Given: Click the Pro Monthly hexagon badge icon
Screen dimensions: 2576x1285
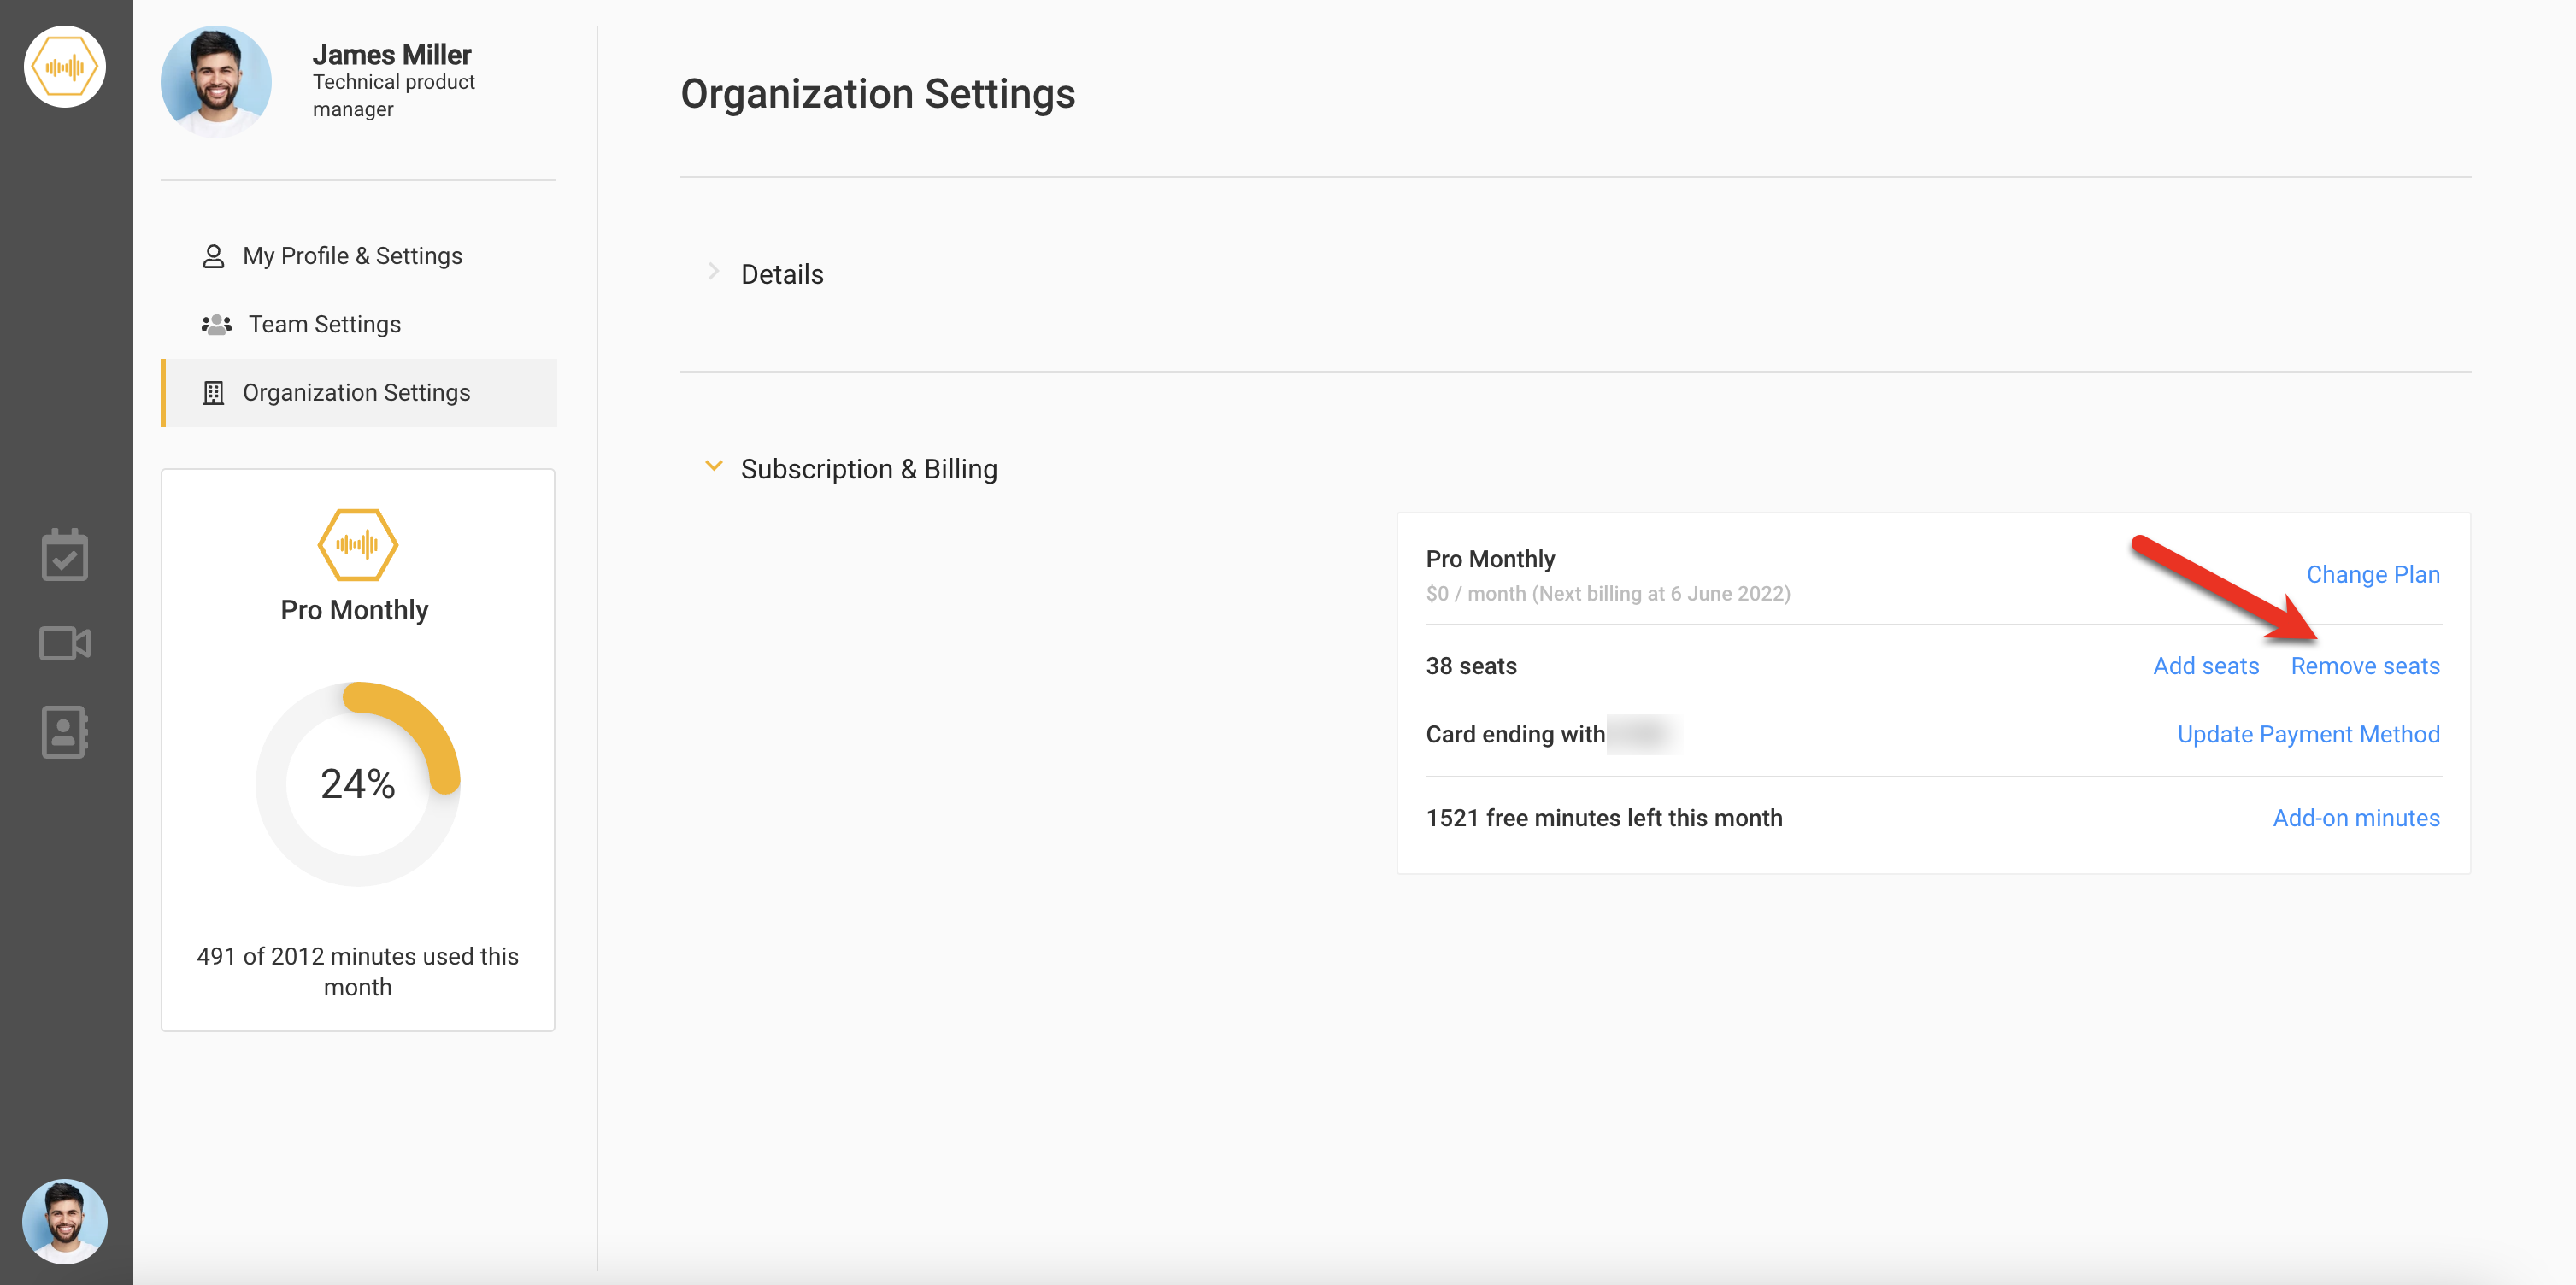Looking at the screenshot, I should coord(358,544).
